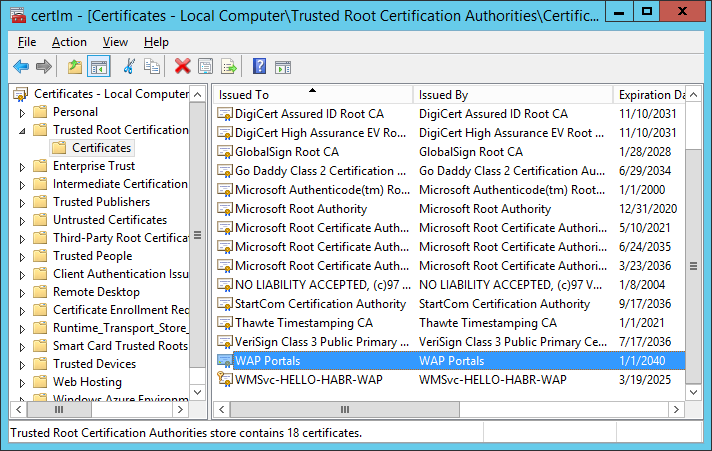Click the WMSvc-HELLO-HABR-WAP certificate key icon
712x451 pixels.
point(225,379)
